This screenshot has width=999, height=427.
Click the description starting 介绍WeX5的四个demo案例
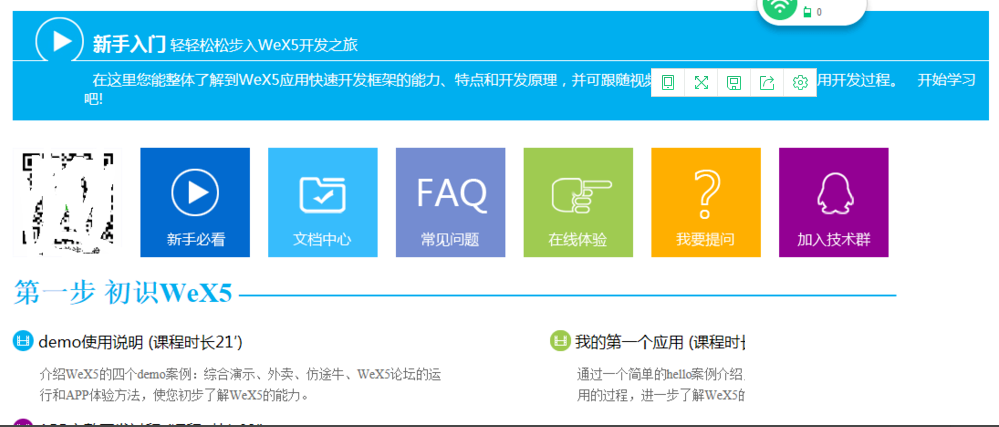(x=240, y=385)
